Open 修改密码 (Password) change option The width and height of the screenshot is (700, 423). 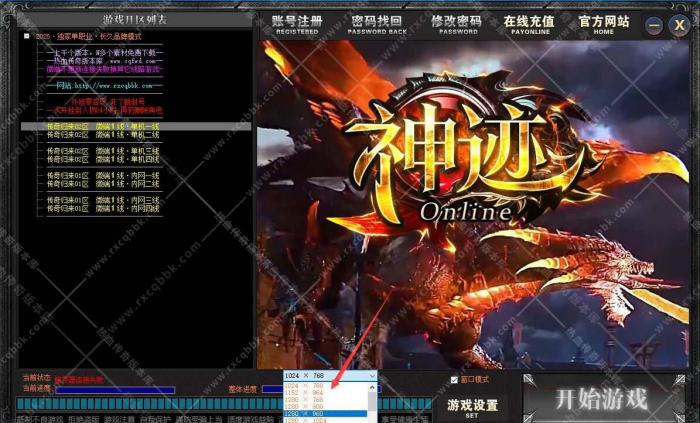(x=456, y=24)
